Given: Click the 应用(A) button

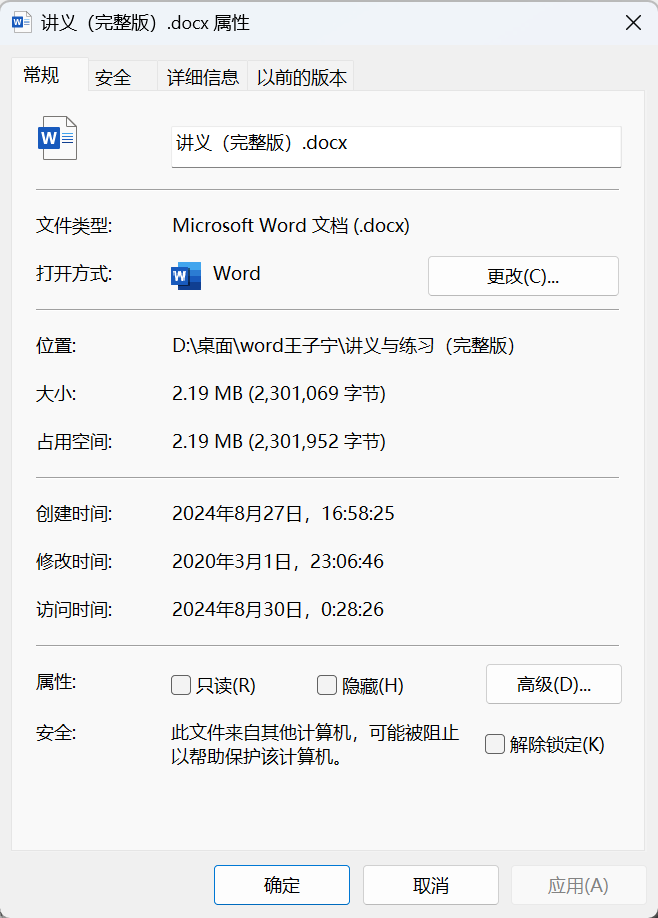Looking at the screenshot, I should [x=578, y=885].
